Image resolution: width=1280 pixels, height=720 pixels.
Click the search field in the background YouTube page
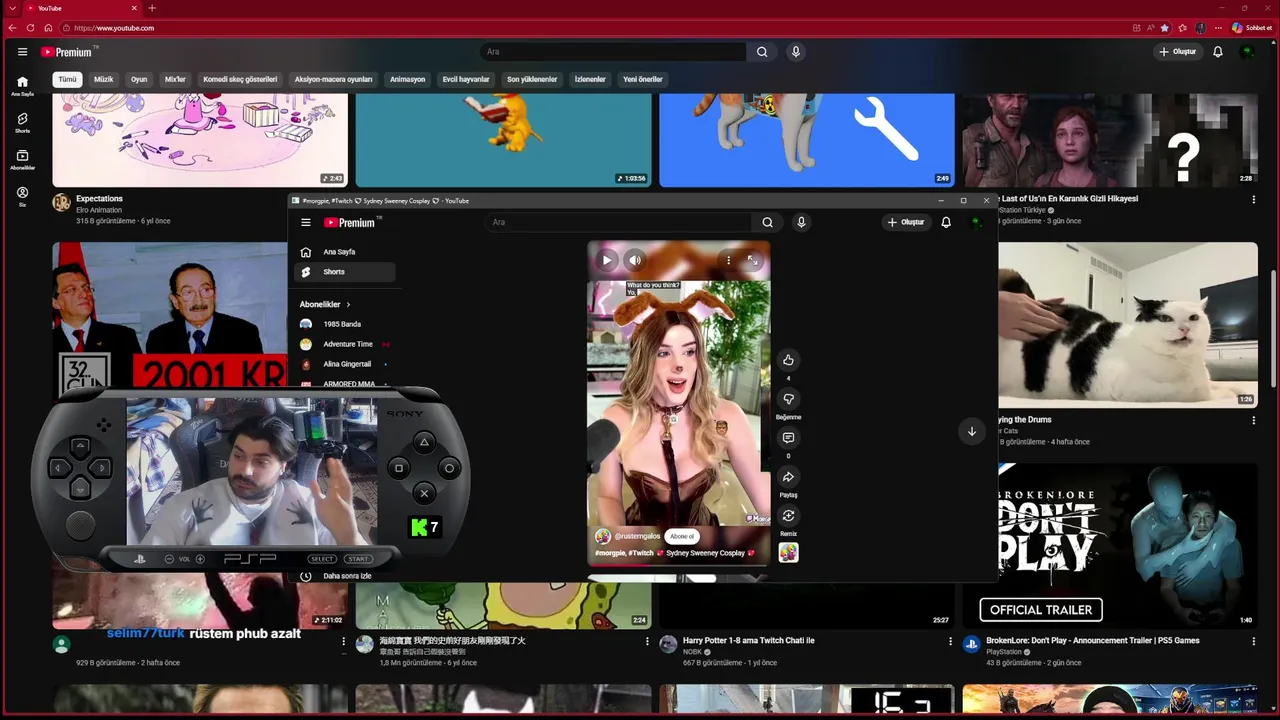click(x=612, y=52)
